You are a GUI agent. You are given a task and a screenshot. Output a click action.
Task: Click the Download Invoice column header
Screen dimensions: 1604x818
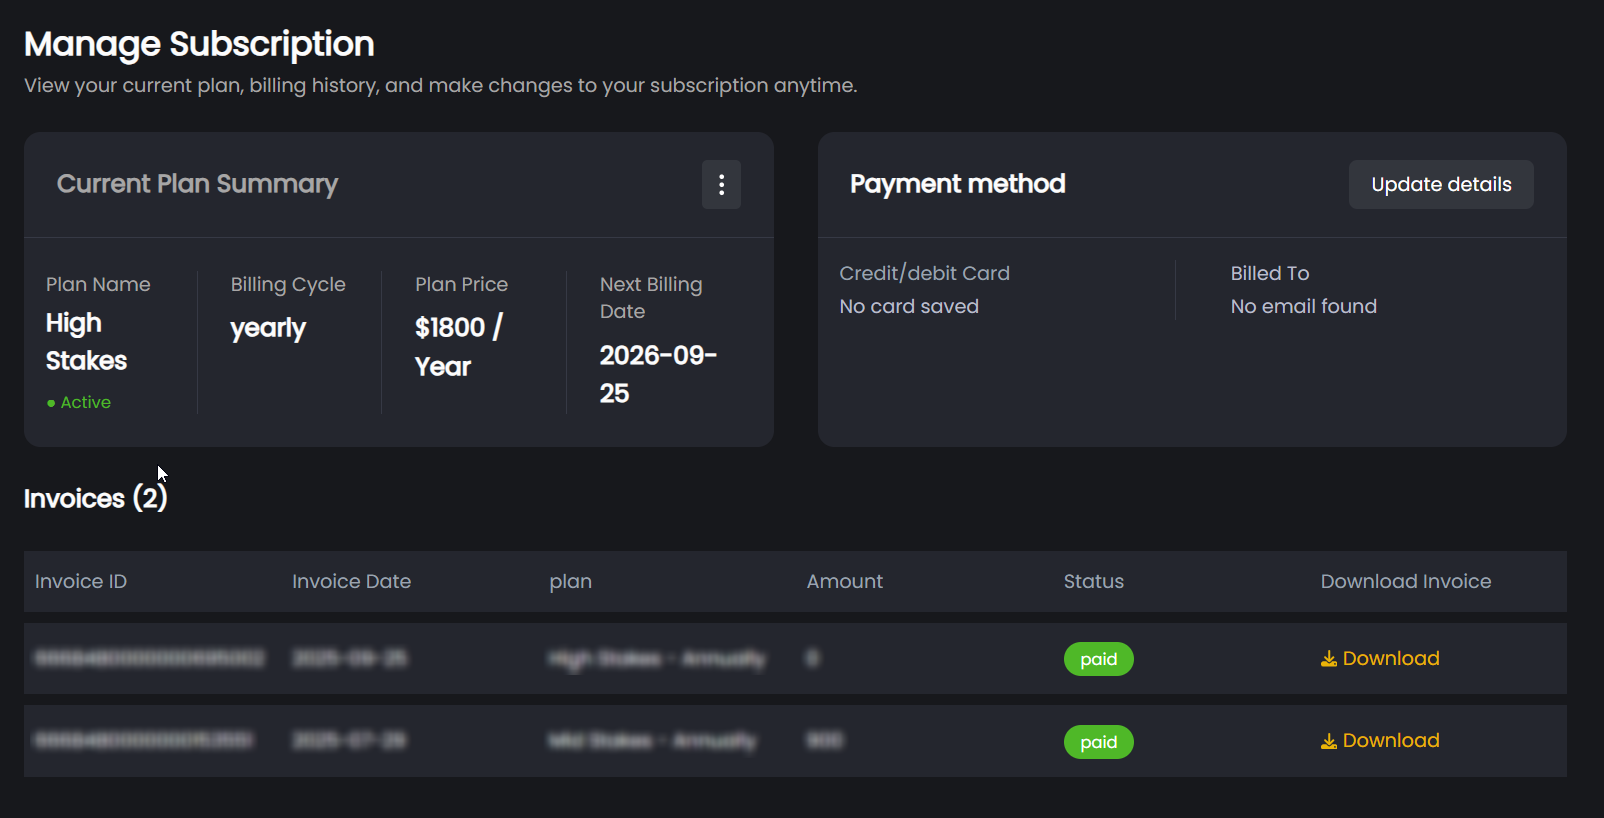(1406, 582)
